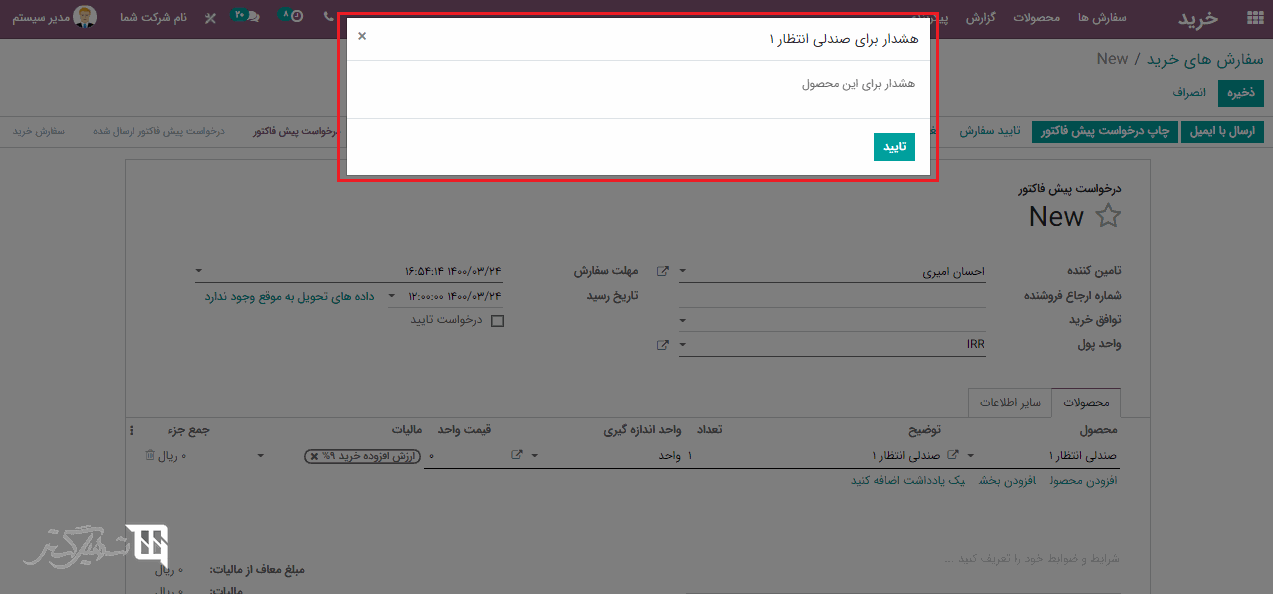Click the developer tools wrench icon

(210, 18)
